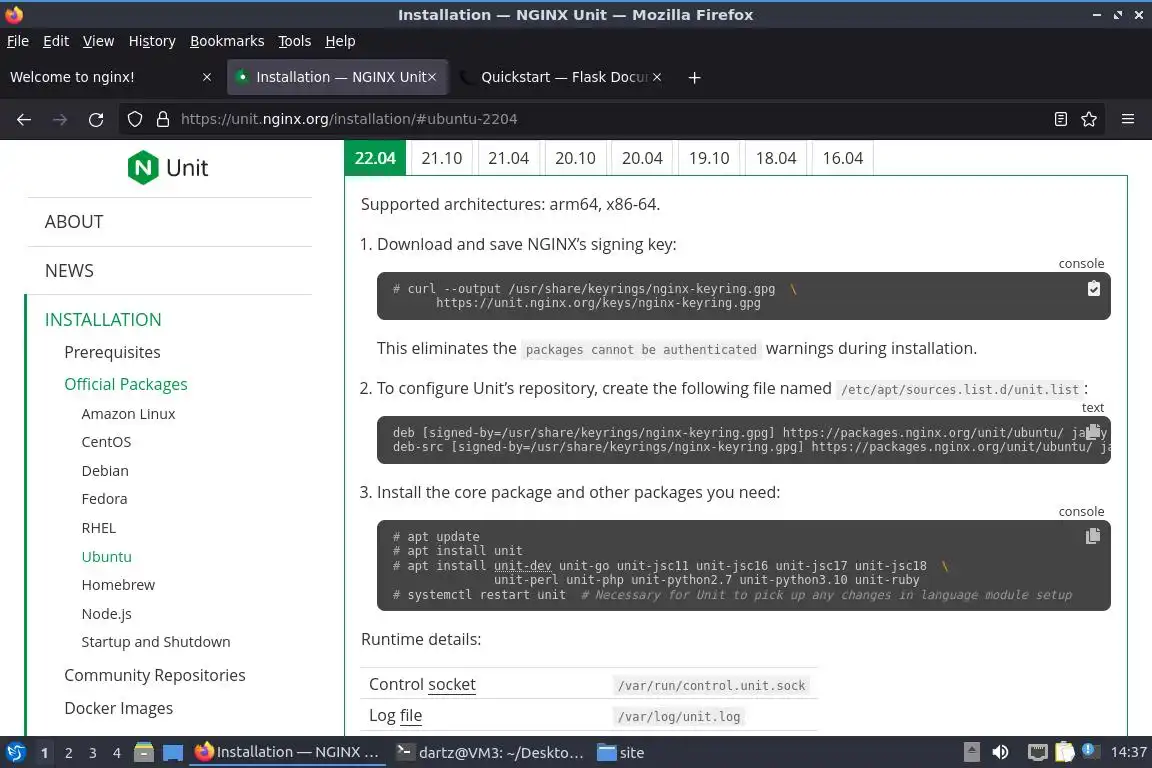
Task: Click the NGINX Unit logo
Action: click(168, 168)
